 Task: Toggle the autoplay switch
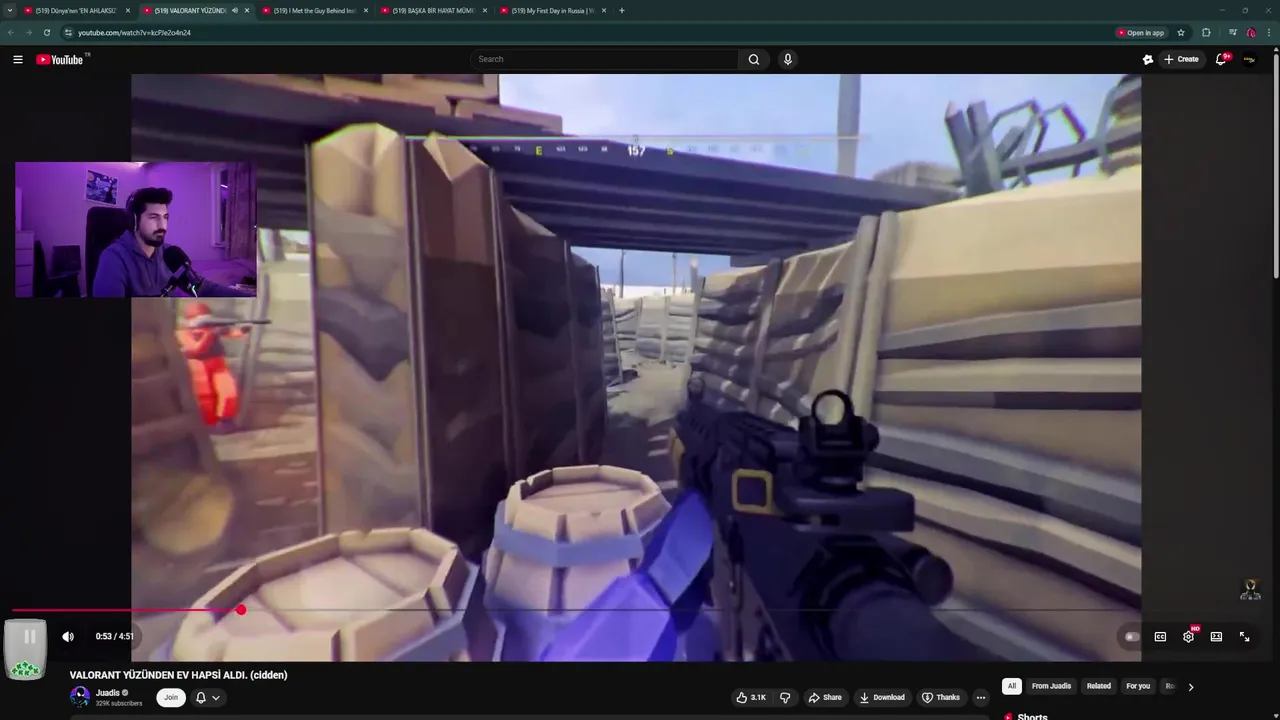tap(1132, 637)
